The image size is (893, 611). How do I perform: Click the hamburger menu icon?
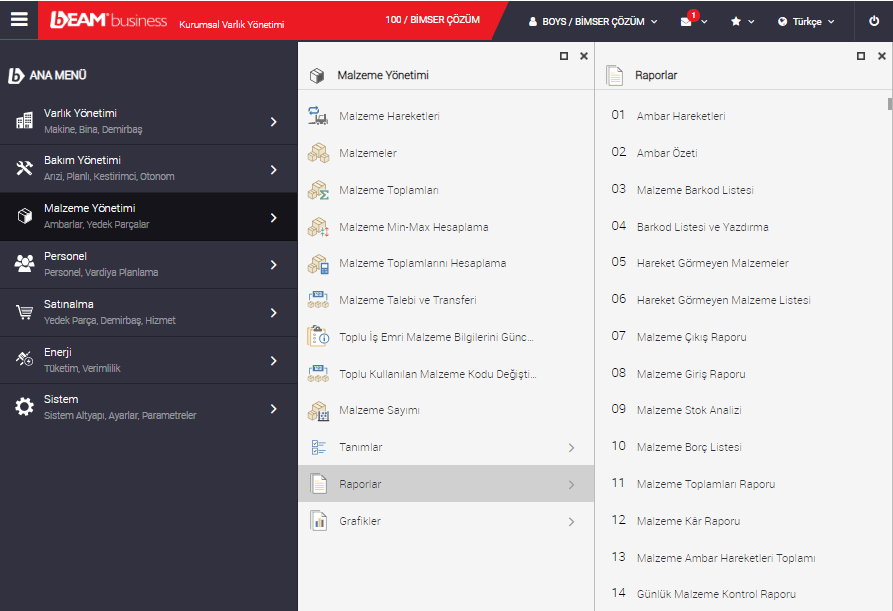coord(19,20)
